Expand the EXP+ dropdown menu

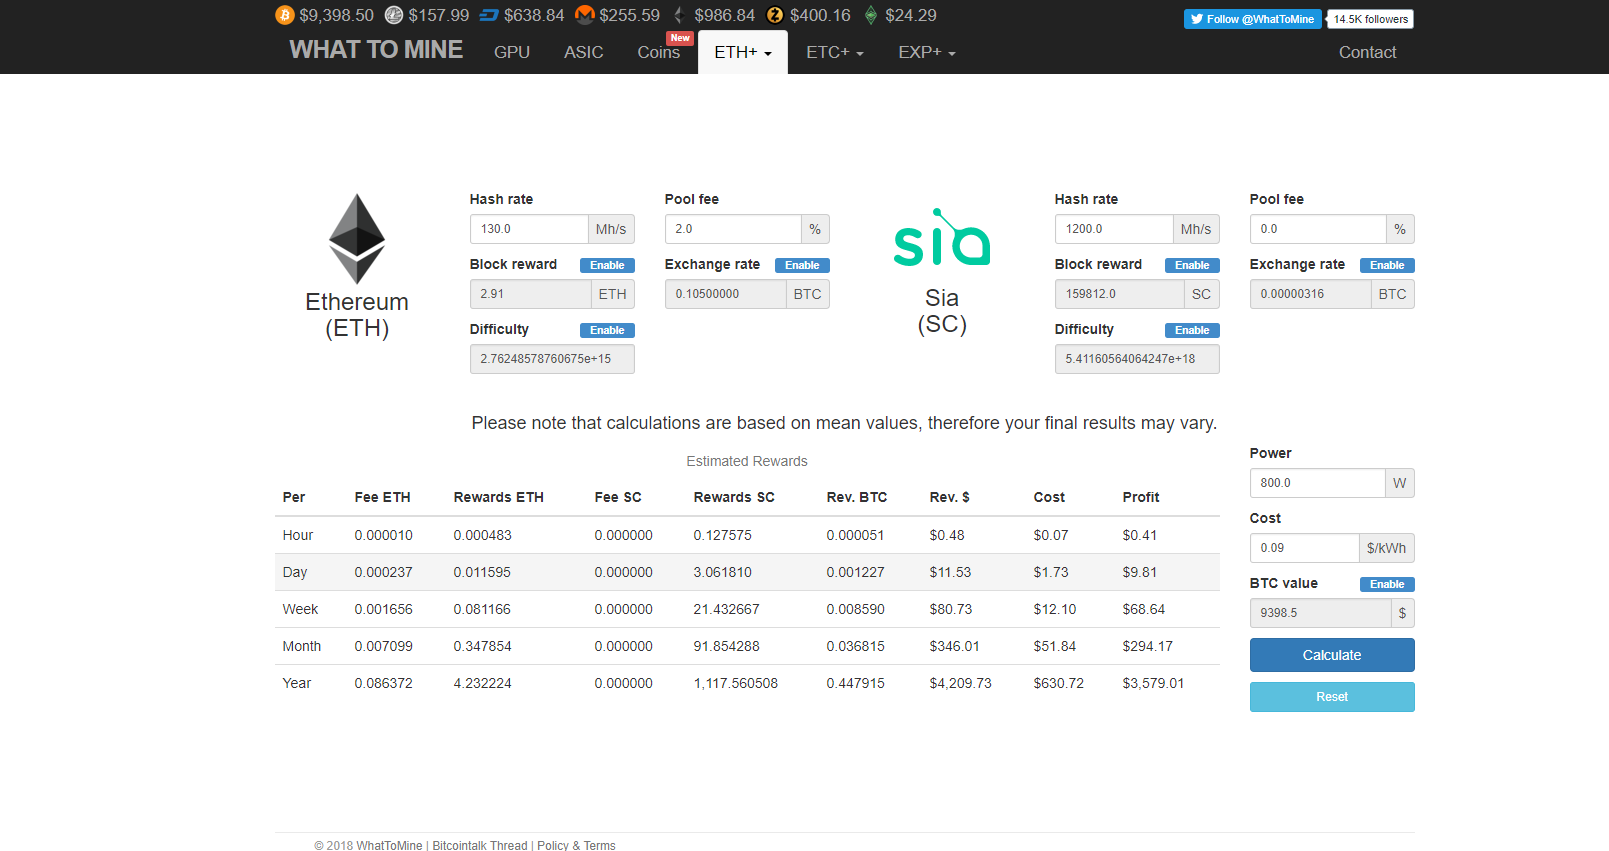[926, 52]
